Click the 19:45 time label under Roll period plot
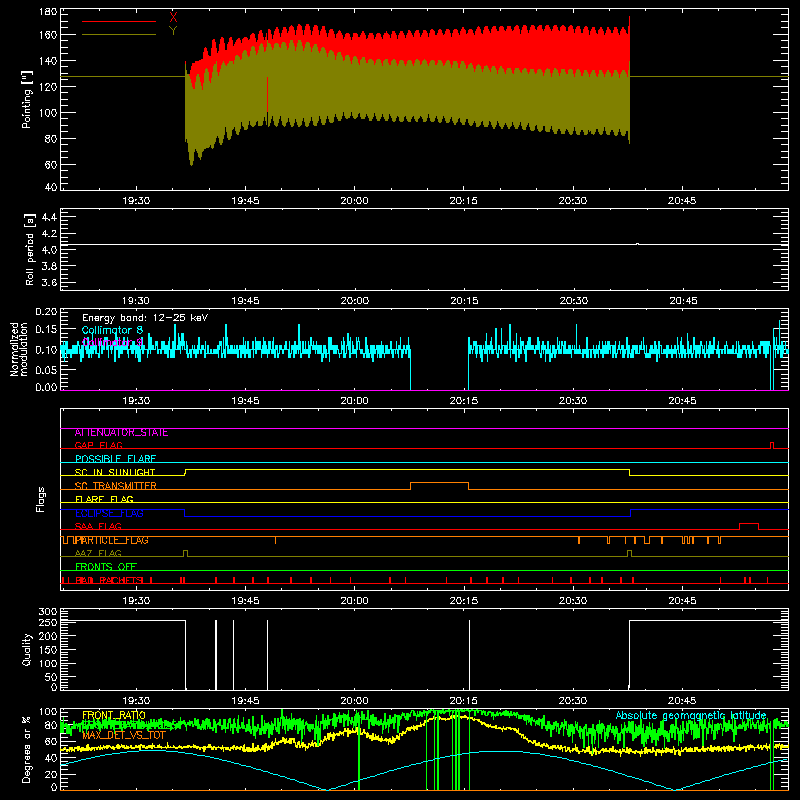The height and width of the screenshot is (800, 800). tap(245, 301)
